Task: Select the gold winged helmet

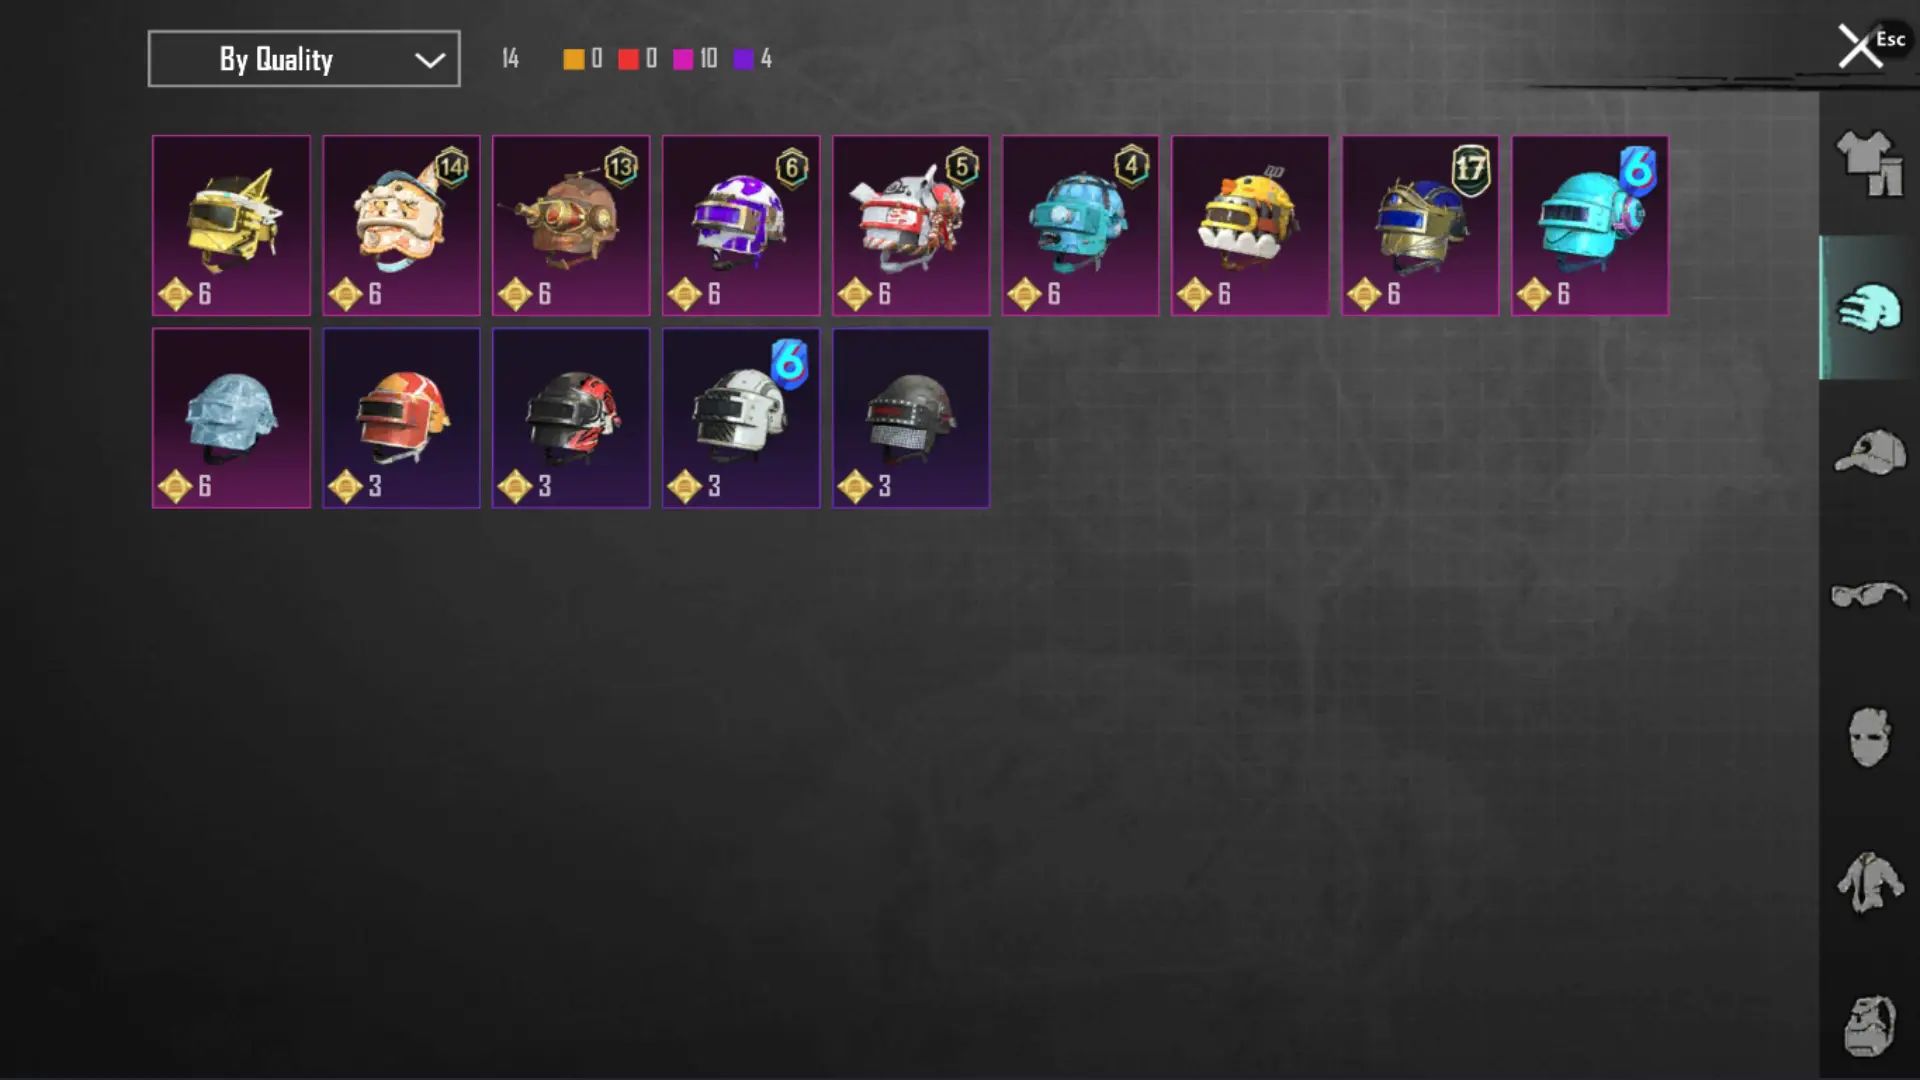Action: [231, 225]
